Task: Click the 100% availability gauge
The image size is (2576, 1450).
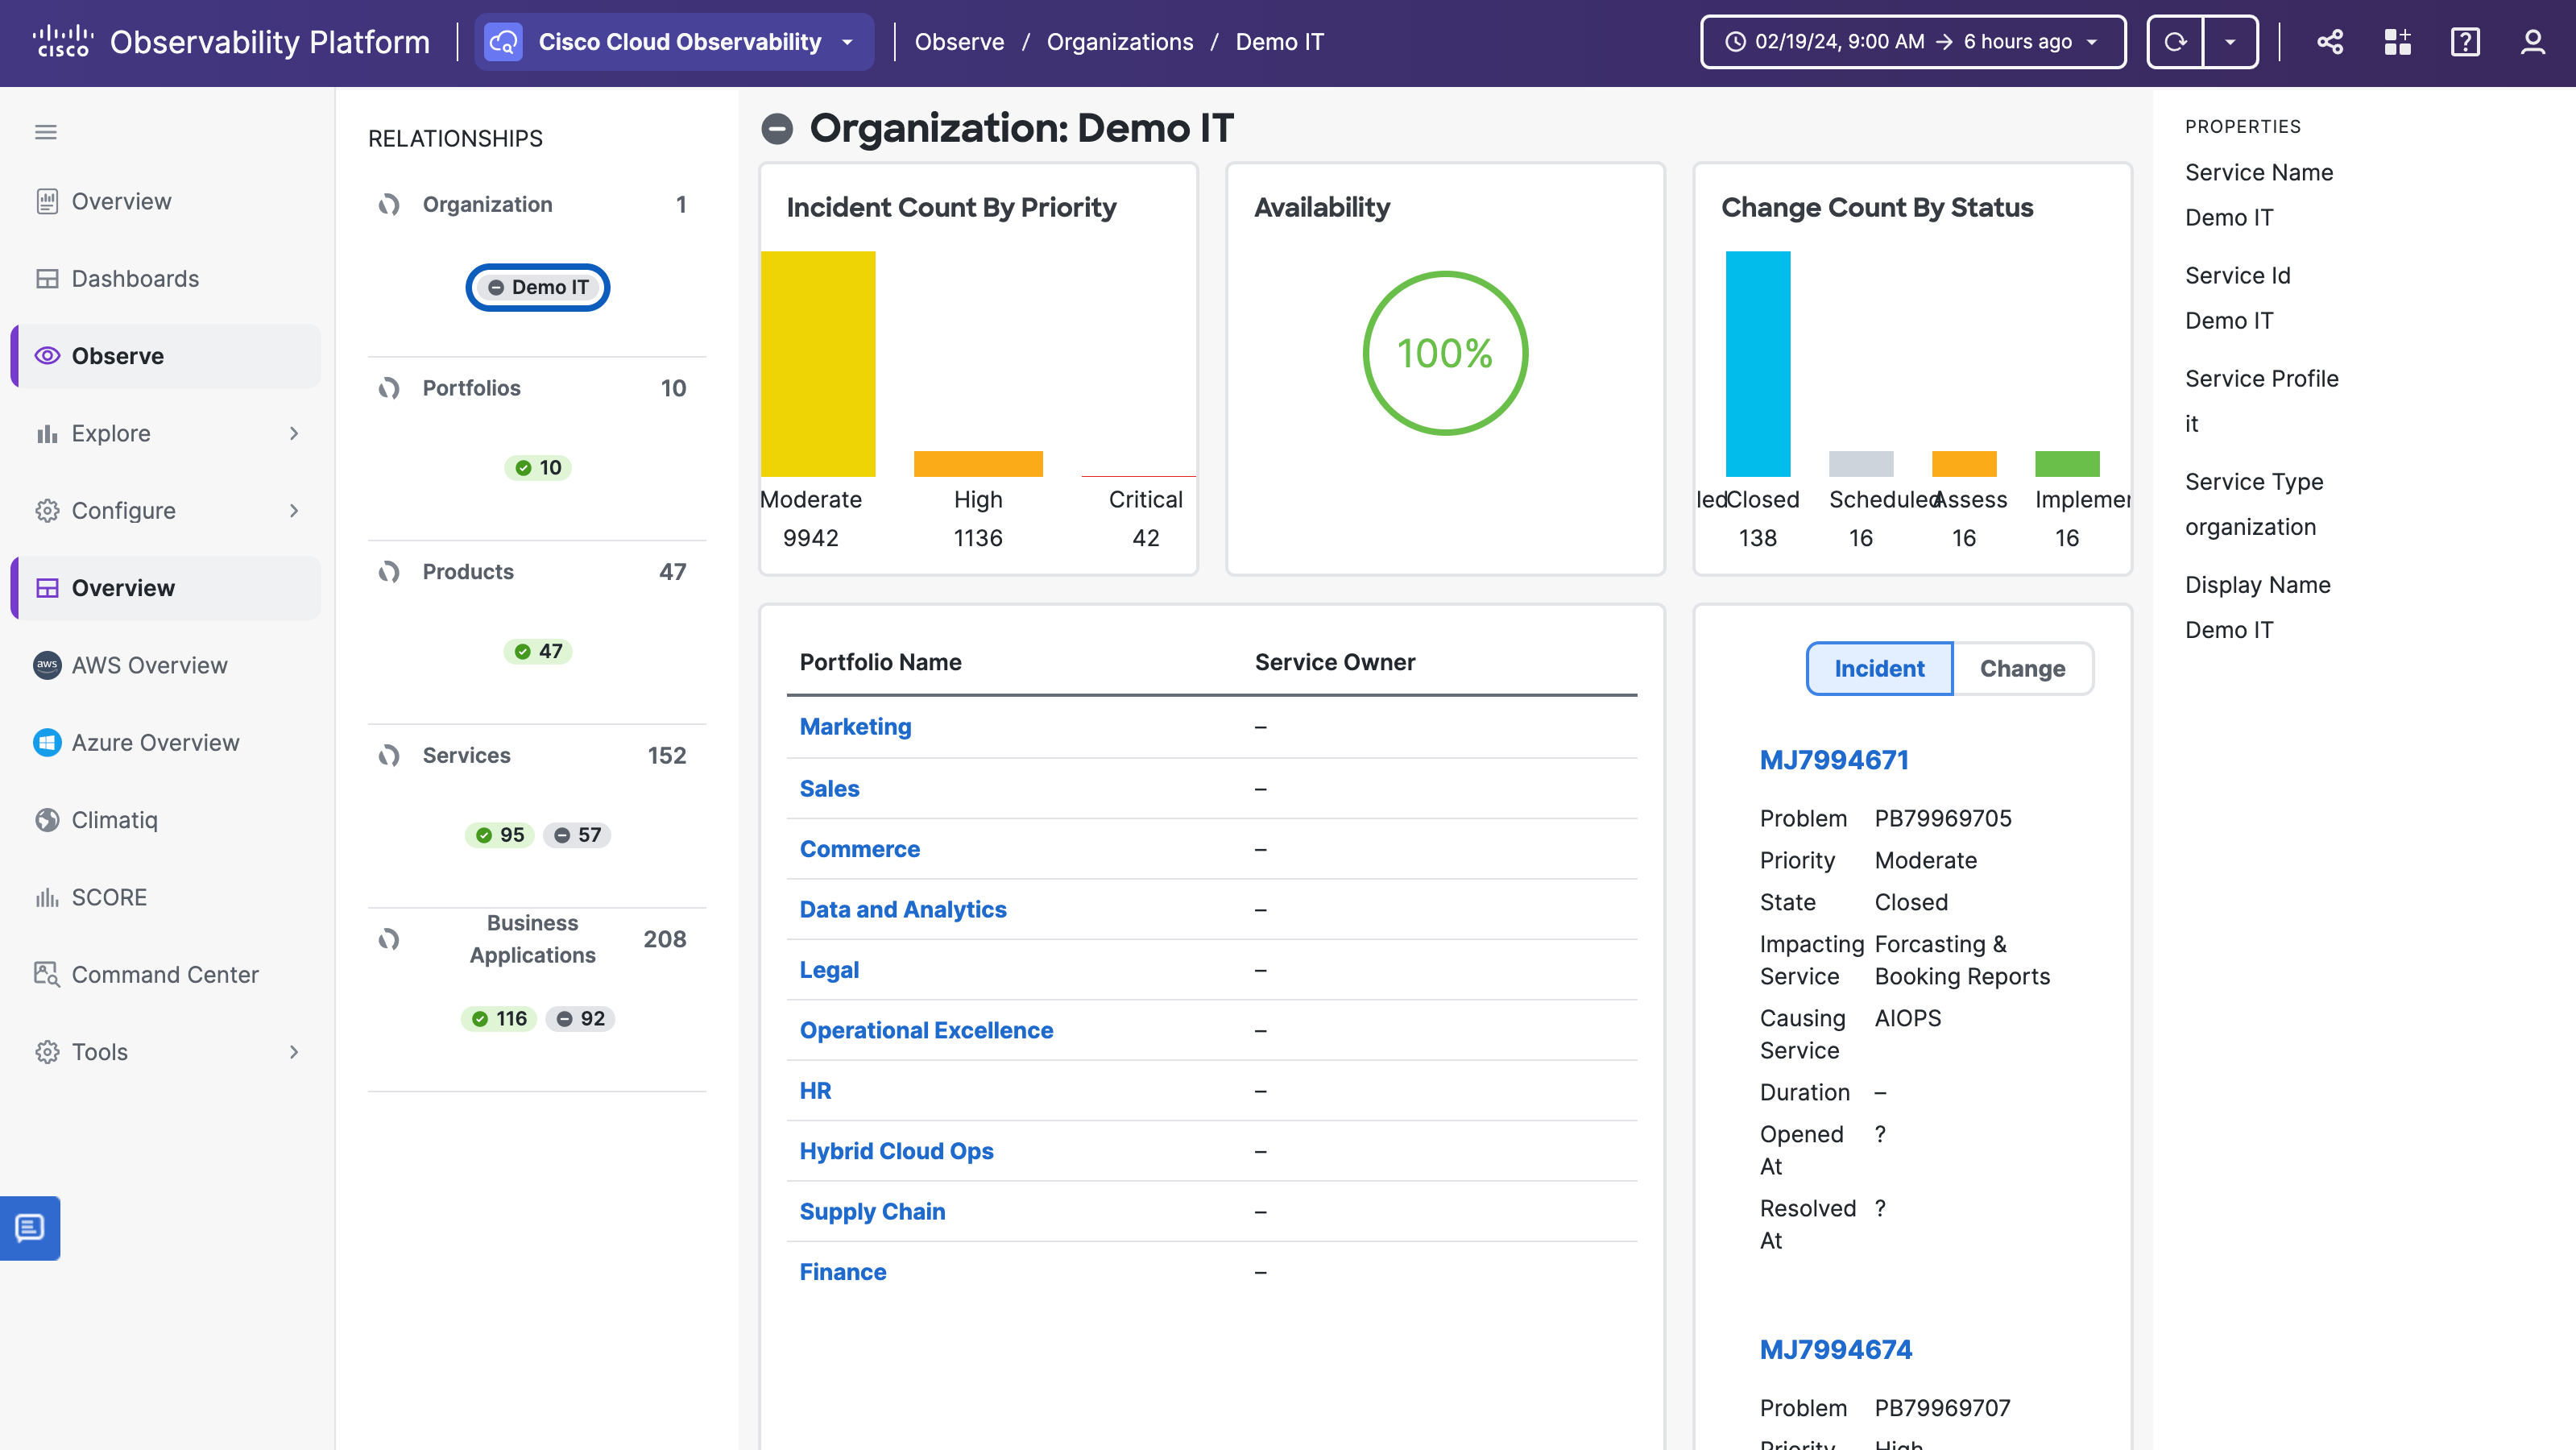Action: click(1445, 353)
